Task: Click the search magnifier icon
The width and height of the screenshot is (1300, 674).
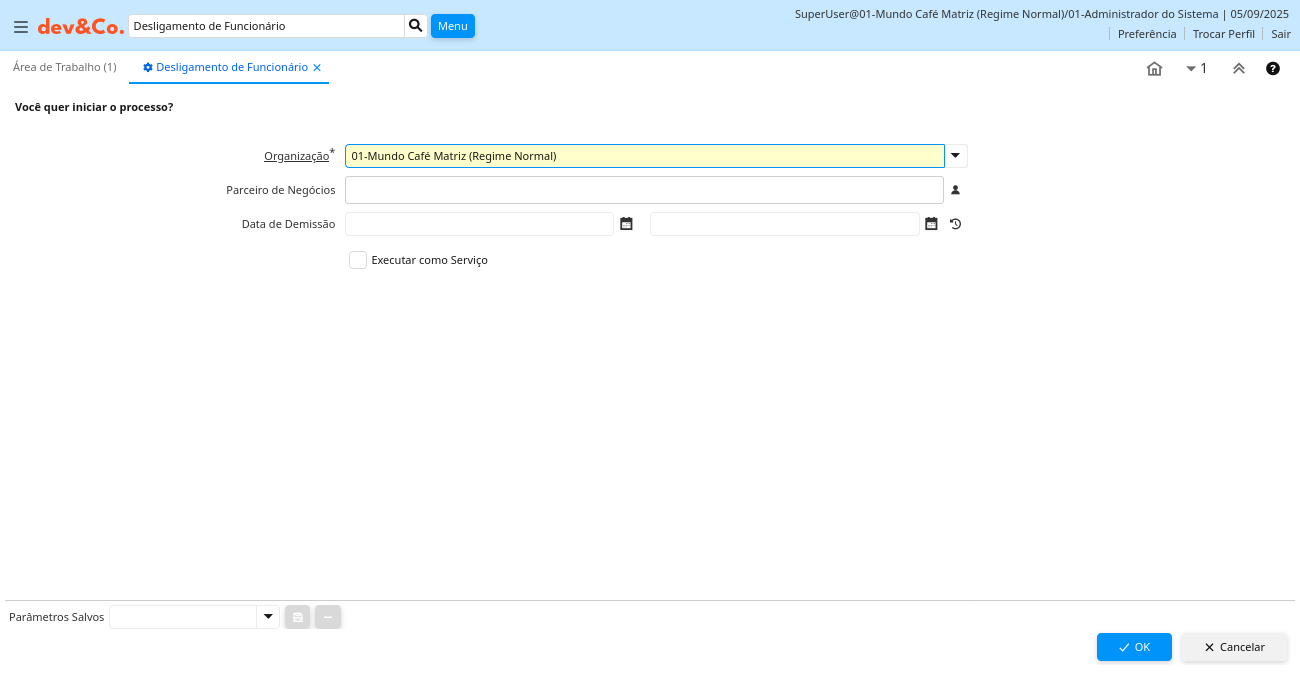Action: click(x=416, y=26)
